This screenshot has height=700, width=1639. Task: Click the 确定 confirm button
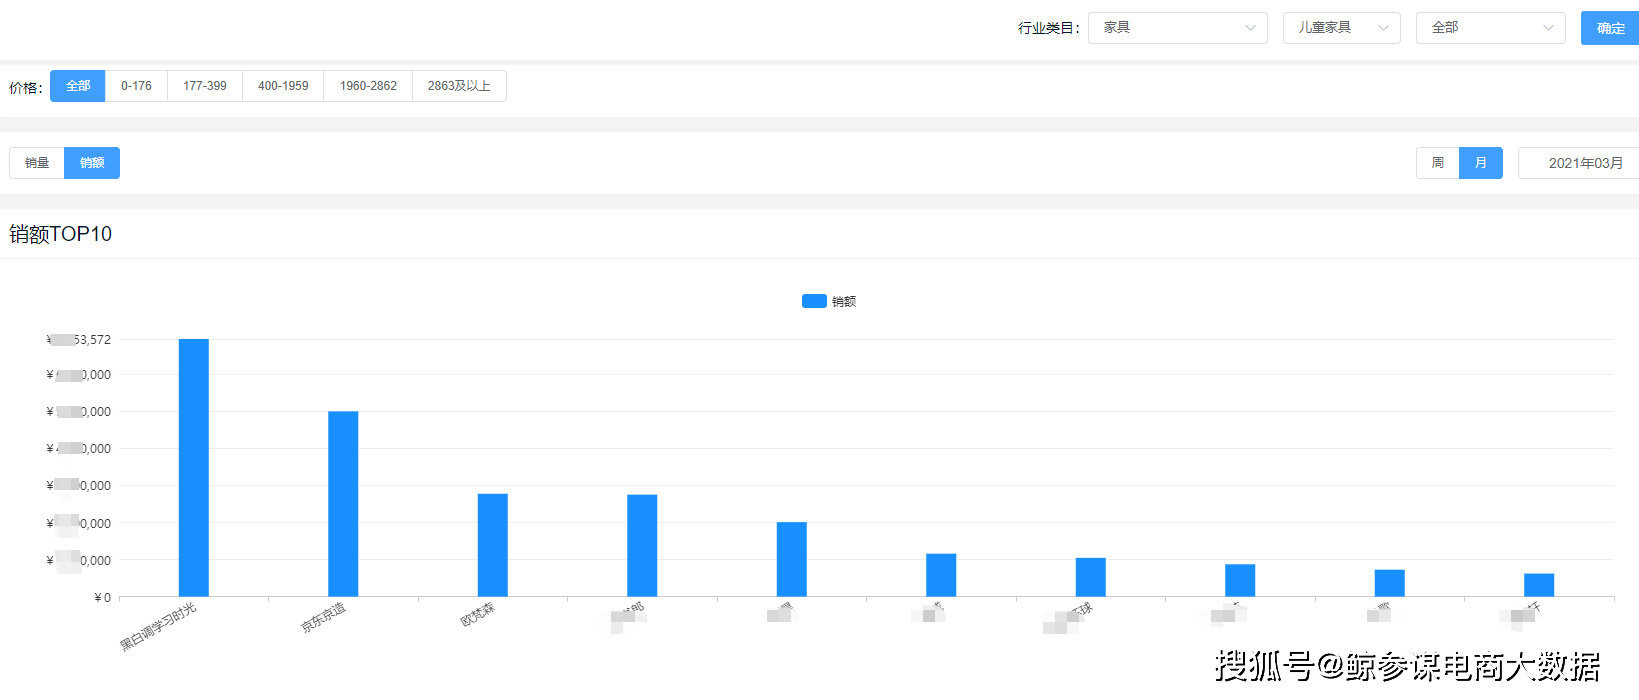tap(1609, 28)
